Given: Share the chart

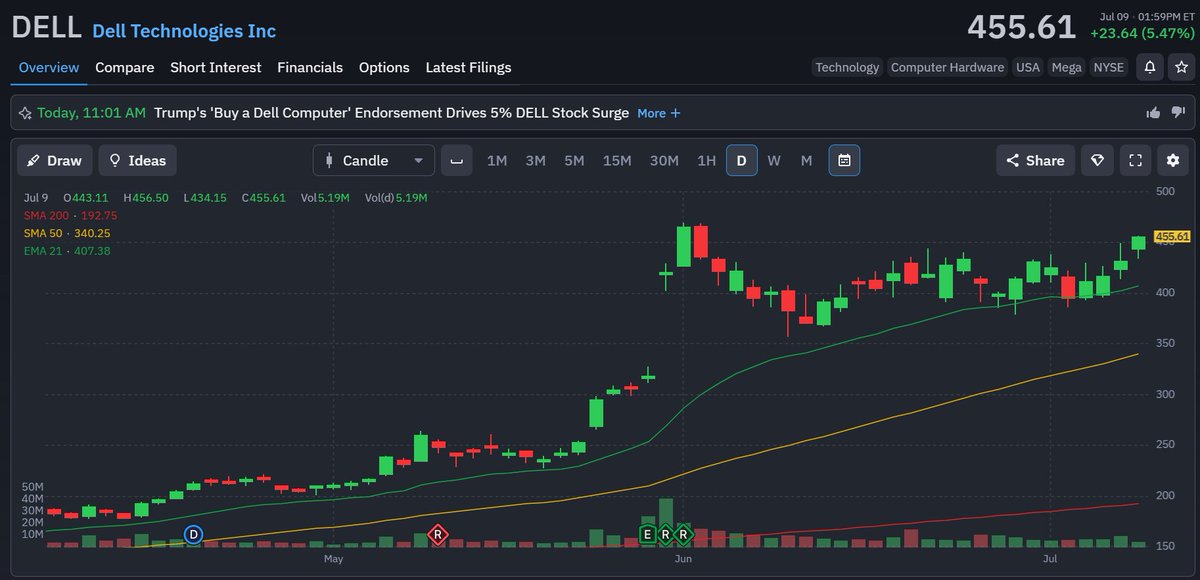Looking at the screenshot, I should (1035, 160).
